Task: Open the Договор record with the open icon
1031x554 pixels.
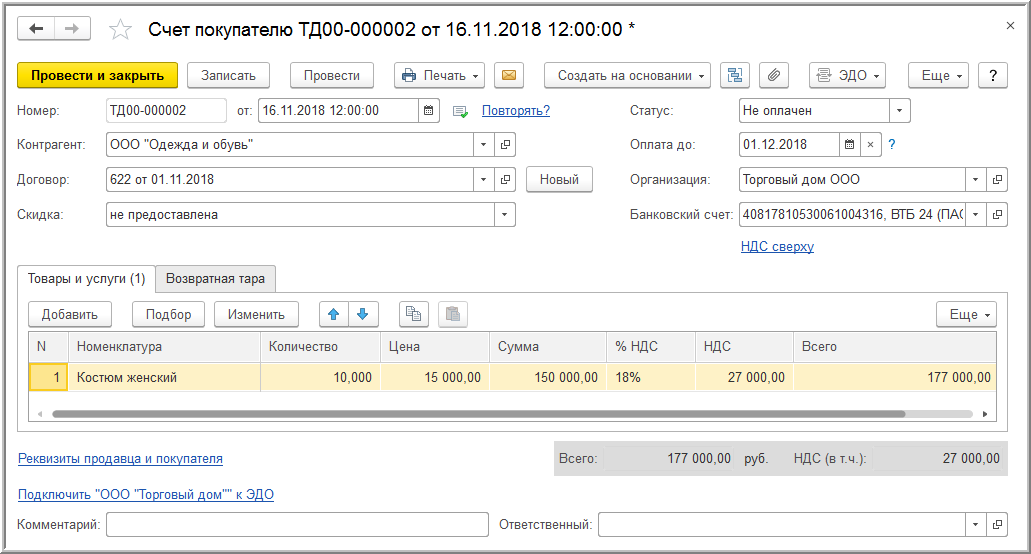Action: [x=505, y=179]
